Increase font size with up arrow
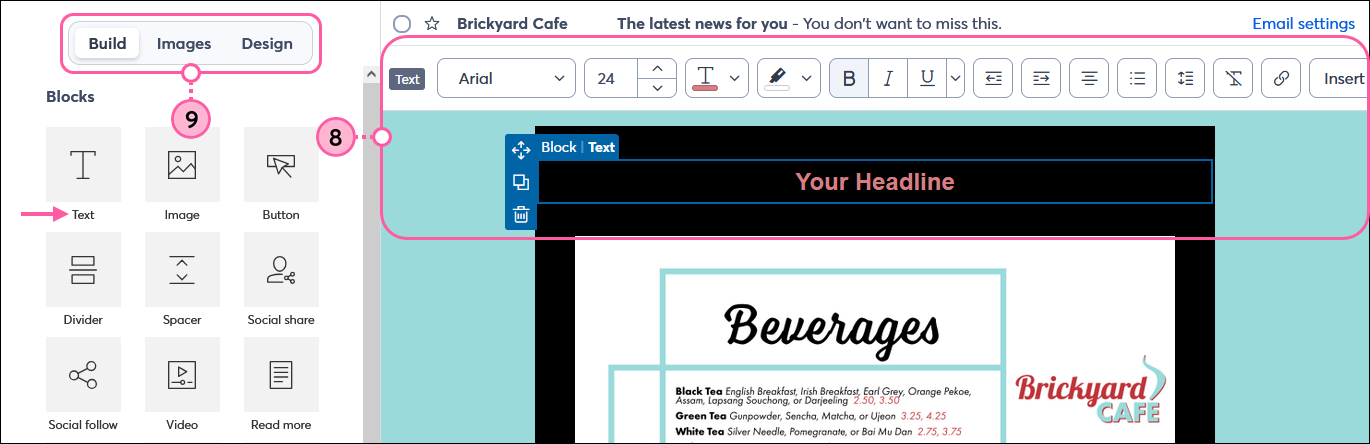 pos(657,68)
